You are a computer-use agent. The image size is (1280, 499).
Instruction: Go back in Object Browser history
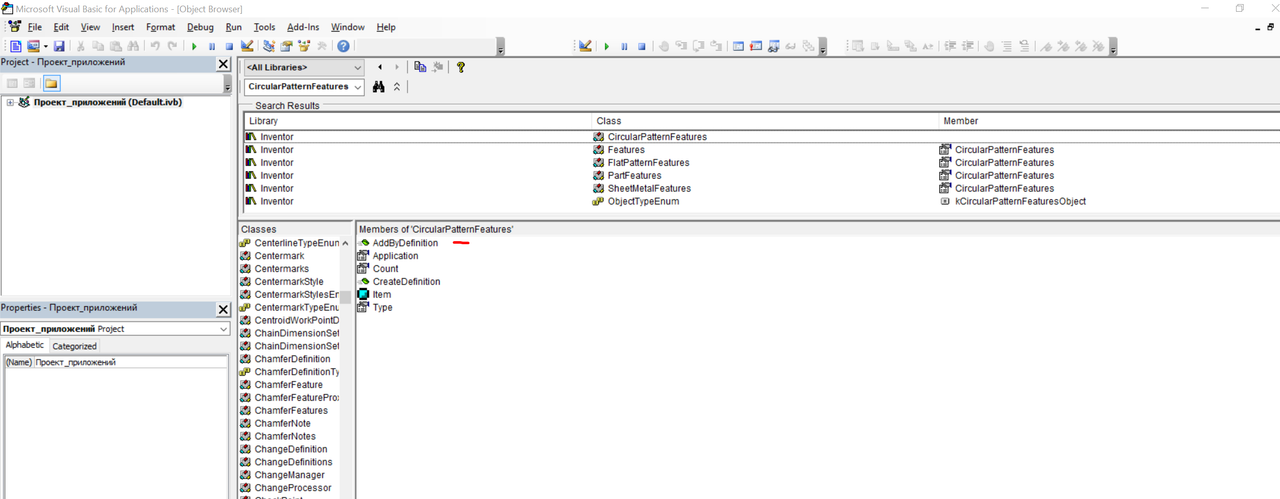380,67
